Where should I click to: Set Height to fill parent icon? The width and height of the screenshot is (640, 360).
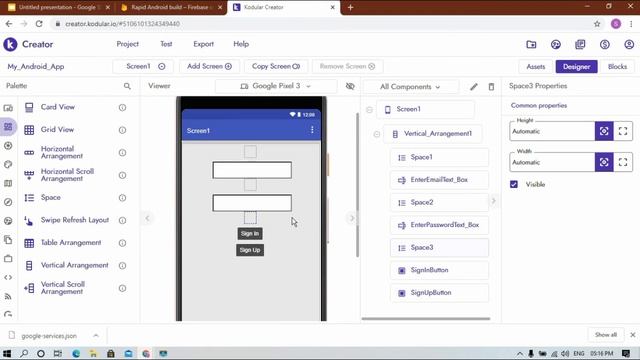pos(623,131)
